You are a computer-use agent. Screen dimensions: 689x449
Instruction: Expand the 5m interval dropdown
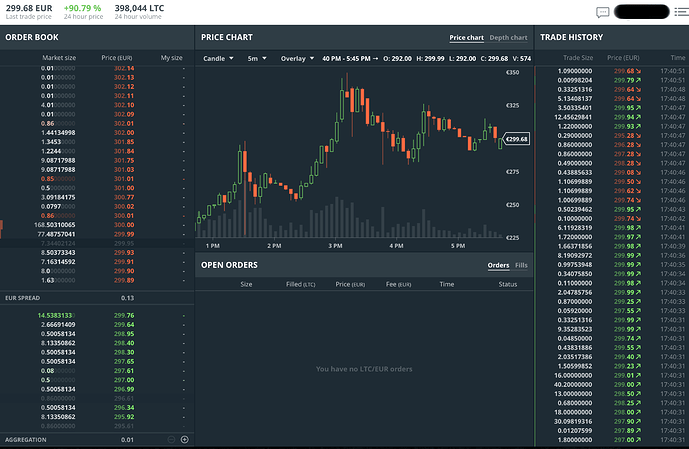coord(258,58)
